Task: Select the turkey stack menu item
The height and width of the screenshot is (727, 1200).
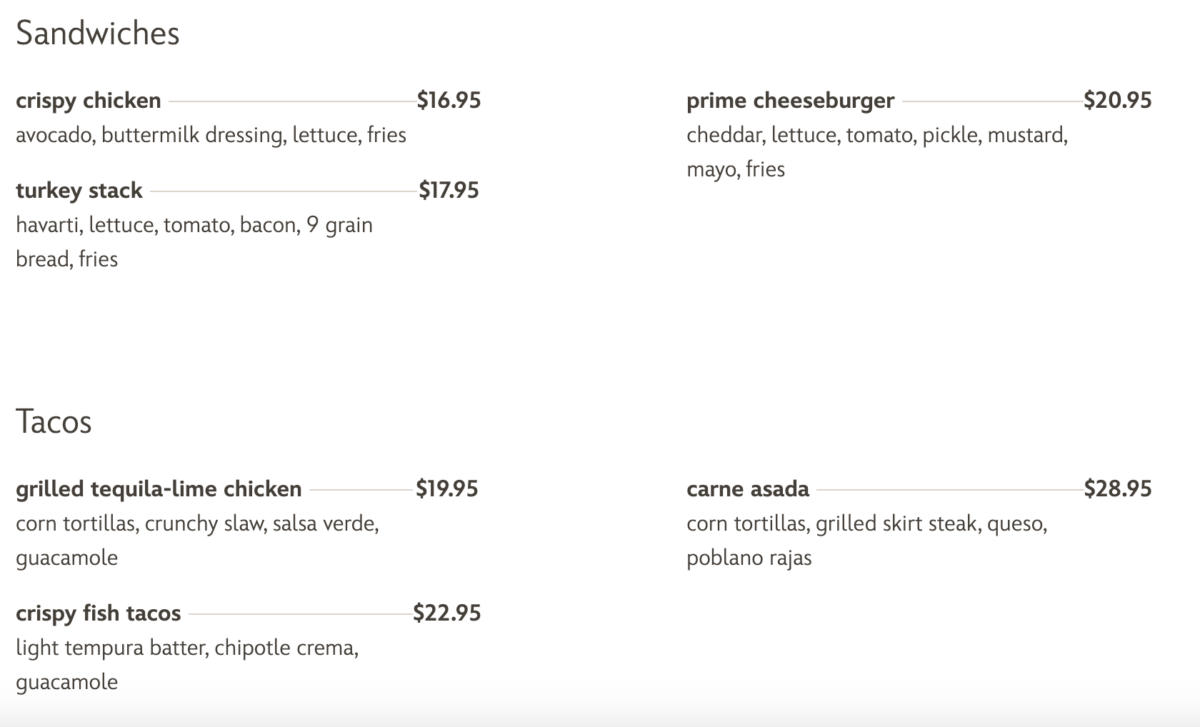Action: tap(79, 190)
